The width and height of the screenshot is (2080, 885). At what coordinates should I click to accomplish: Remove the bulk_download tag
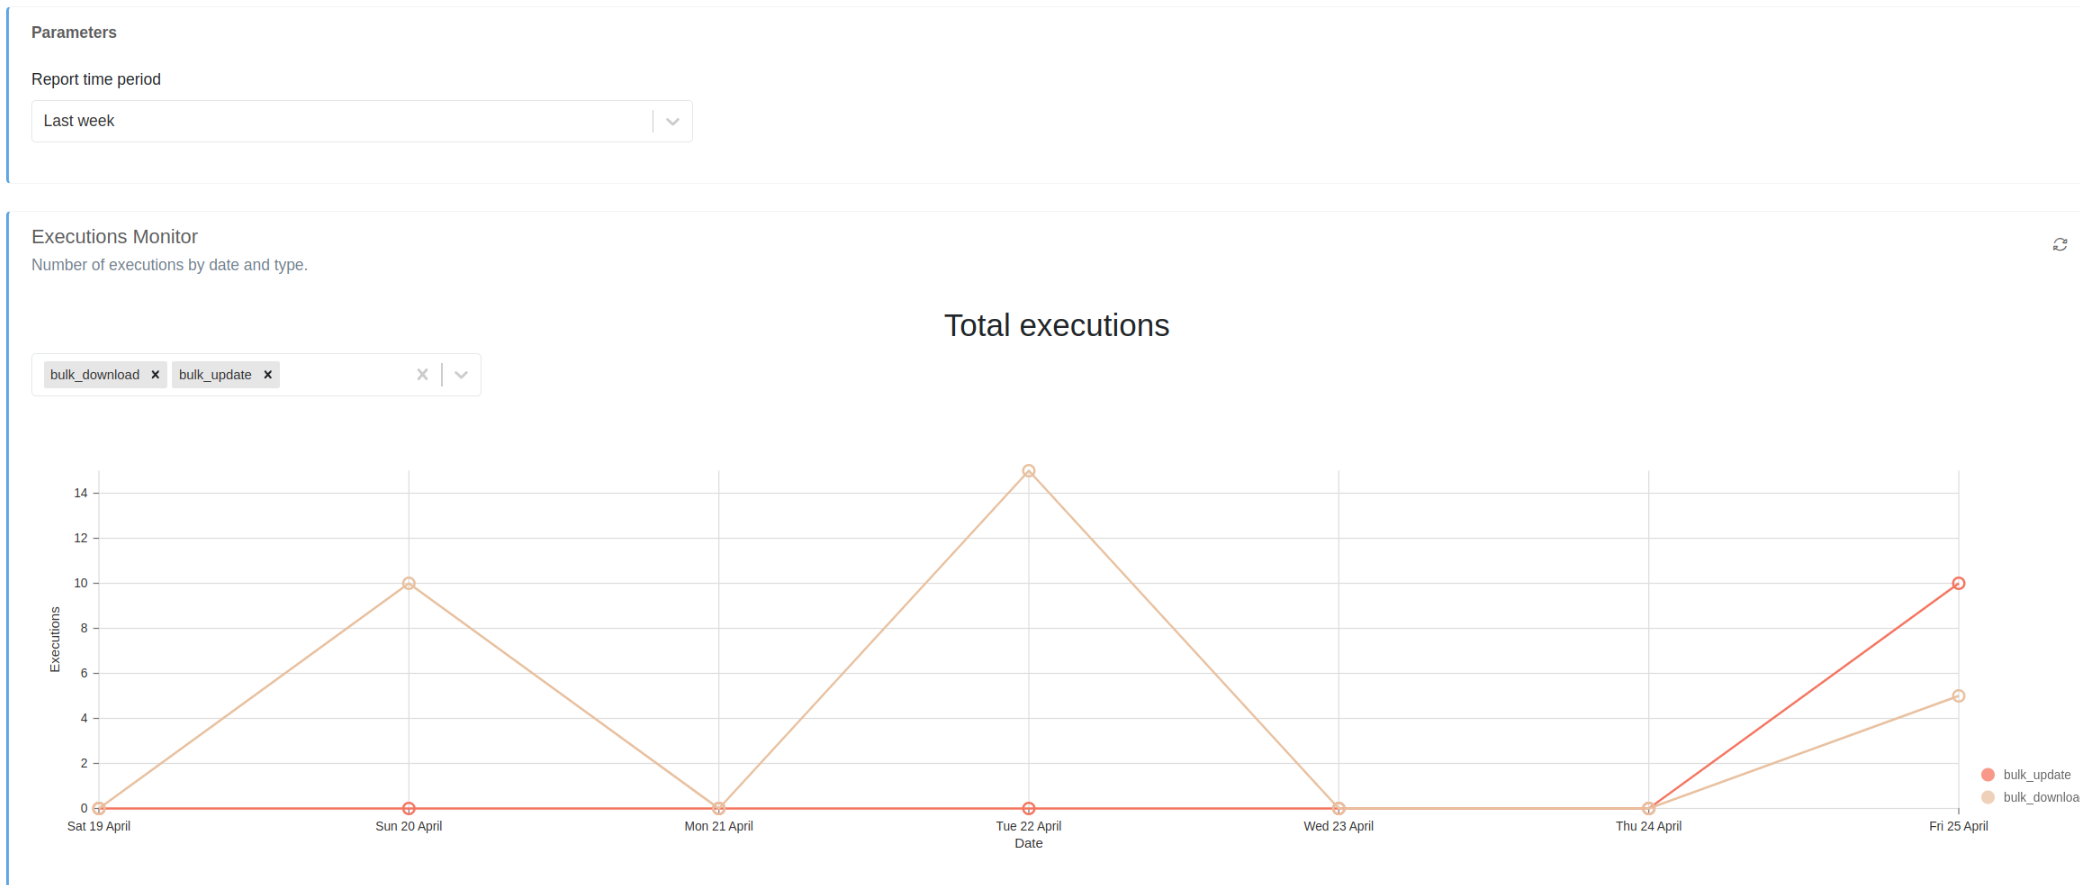pyautogui.click(x=155, y=375)
